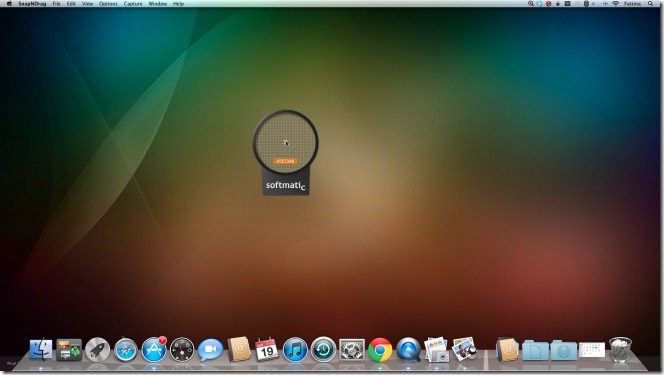Screen dimensions: 664x375
Task: Open Safari browser from the Dock
Action: pyautogui.click(x=126, y=350)
